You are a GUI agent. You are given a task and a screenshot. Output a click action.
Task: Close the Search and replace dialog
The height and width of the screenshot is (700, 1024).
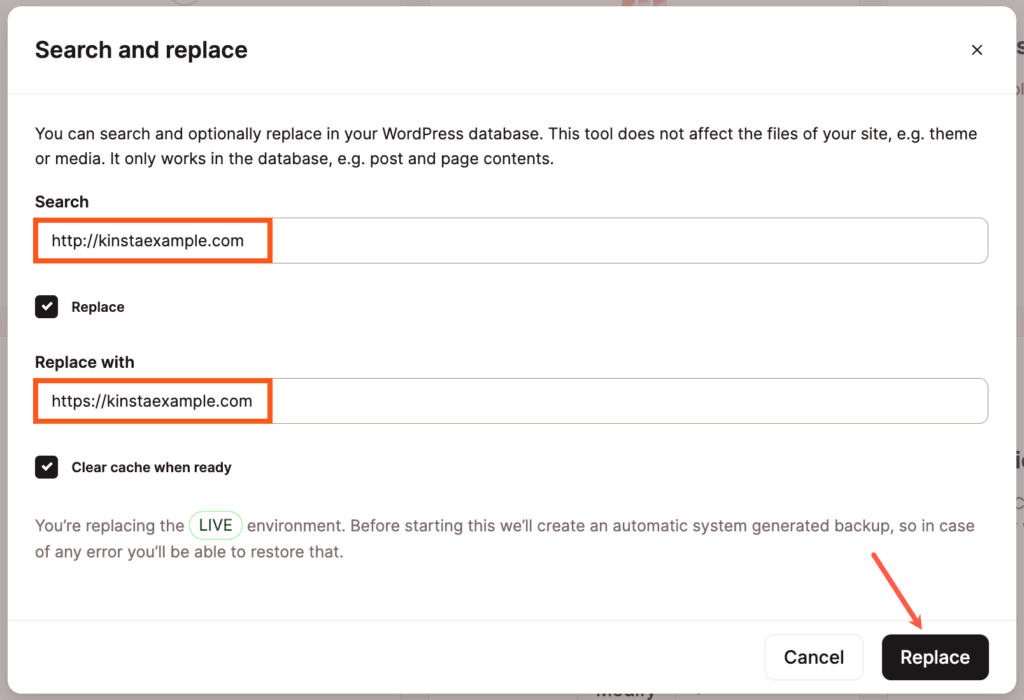coord(977,50)
